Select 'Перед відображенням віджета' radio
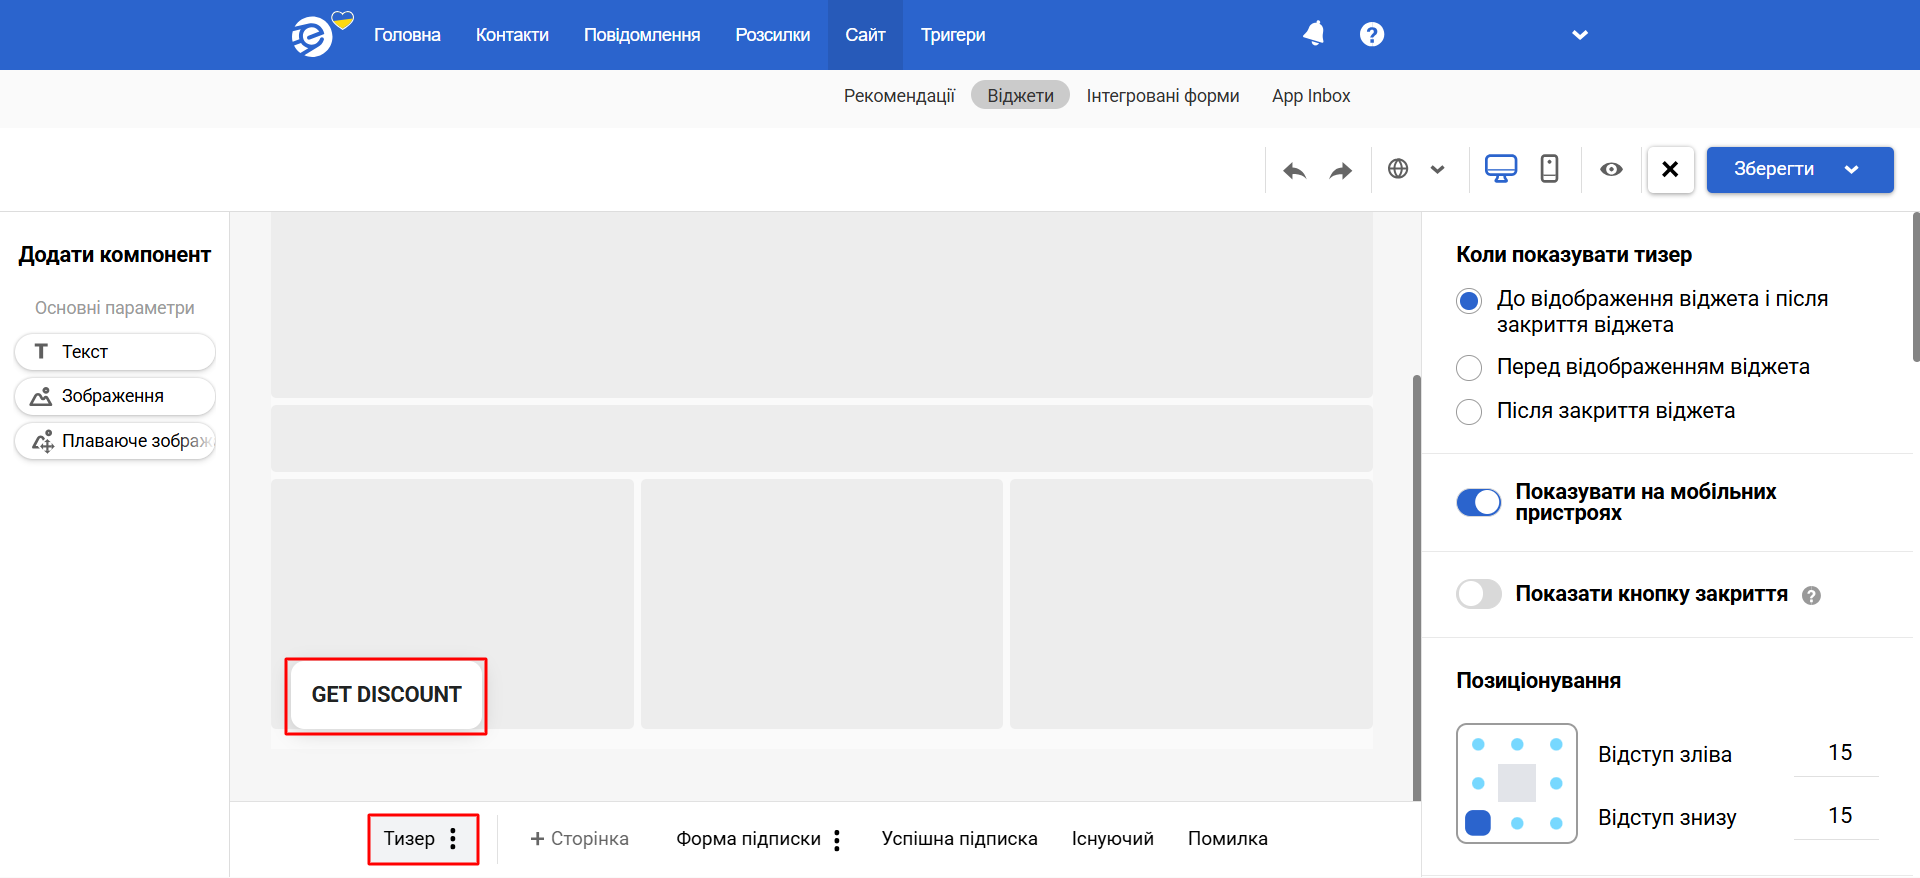The image size is (1920, 878). coord(1469,368)
